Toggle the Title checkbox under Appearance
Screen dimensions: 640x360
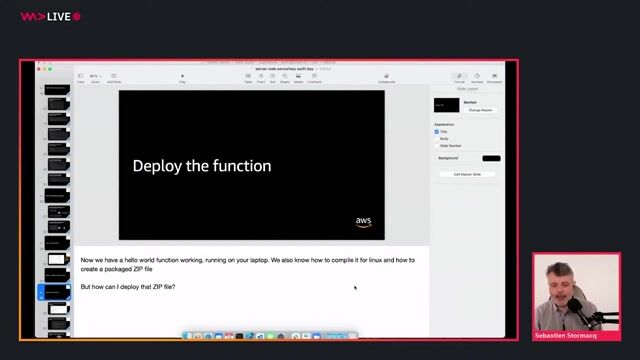(437, 132)
